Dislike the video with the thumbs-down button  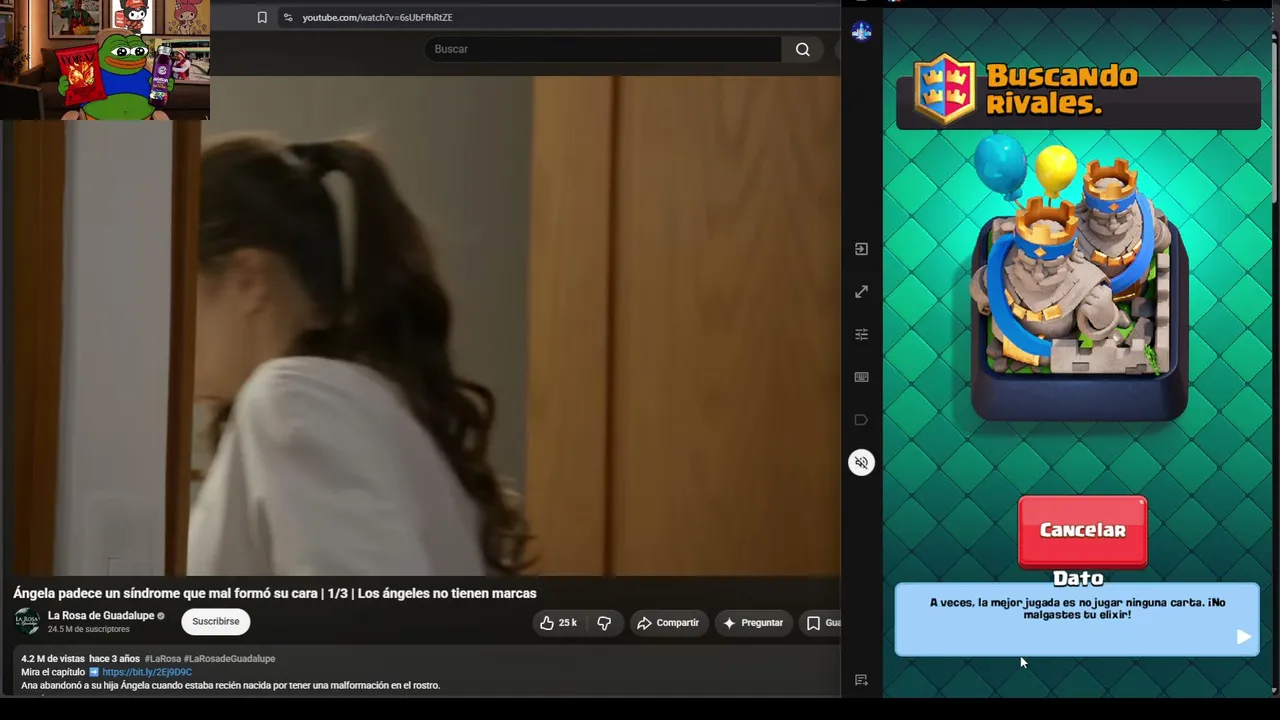pyautogui.click(x=604, y=623)
